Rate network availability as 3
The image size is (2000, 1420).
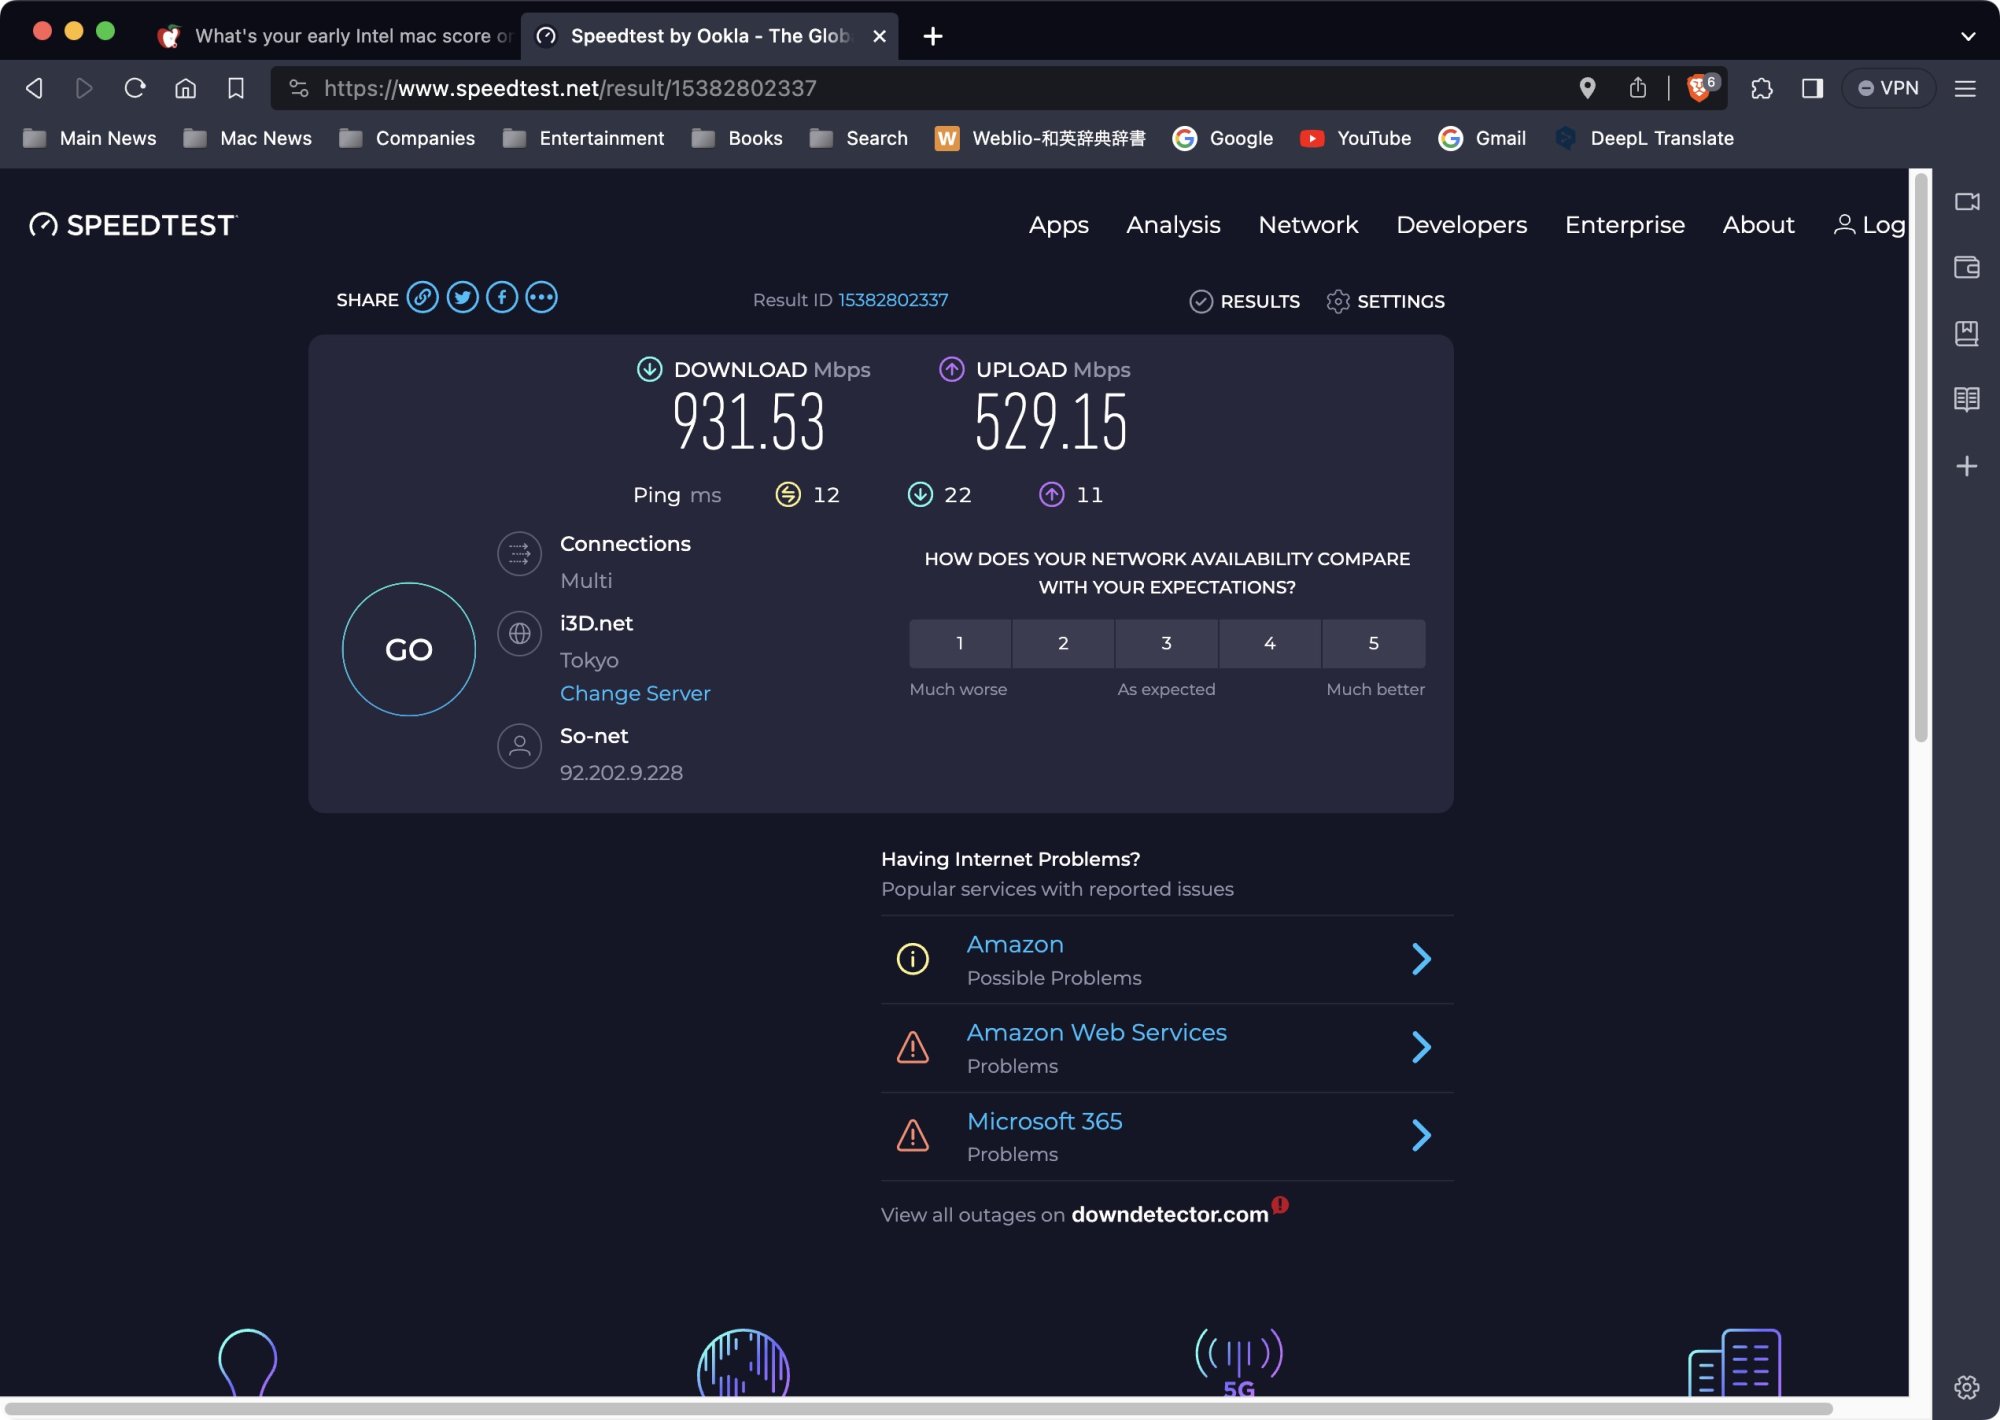point(1166,643)
